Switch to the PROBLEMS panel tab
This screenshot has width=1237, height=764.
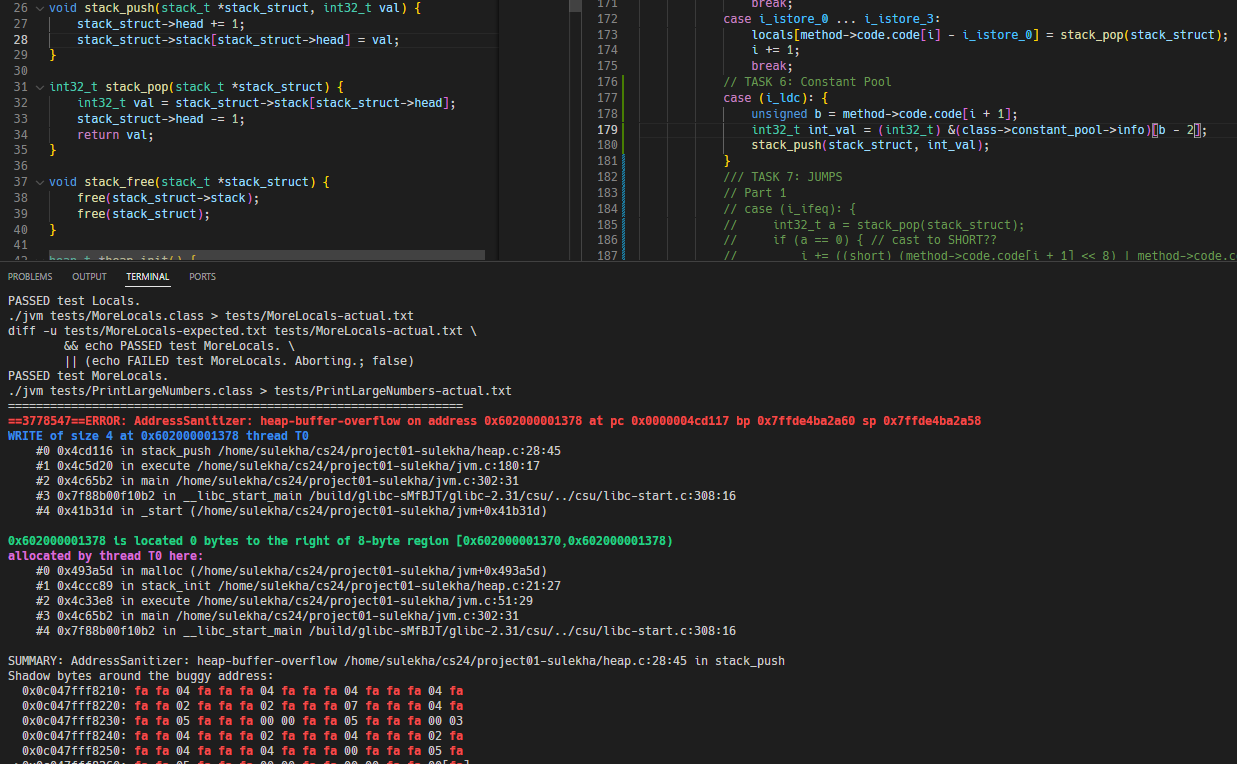[29, 277]
